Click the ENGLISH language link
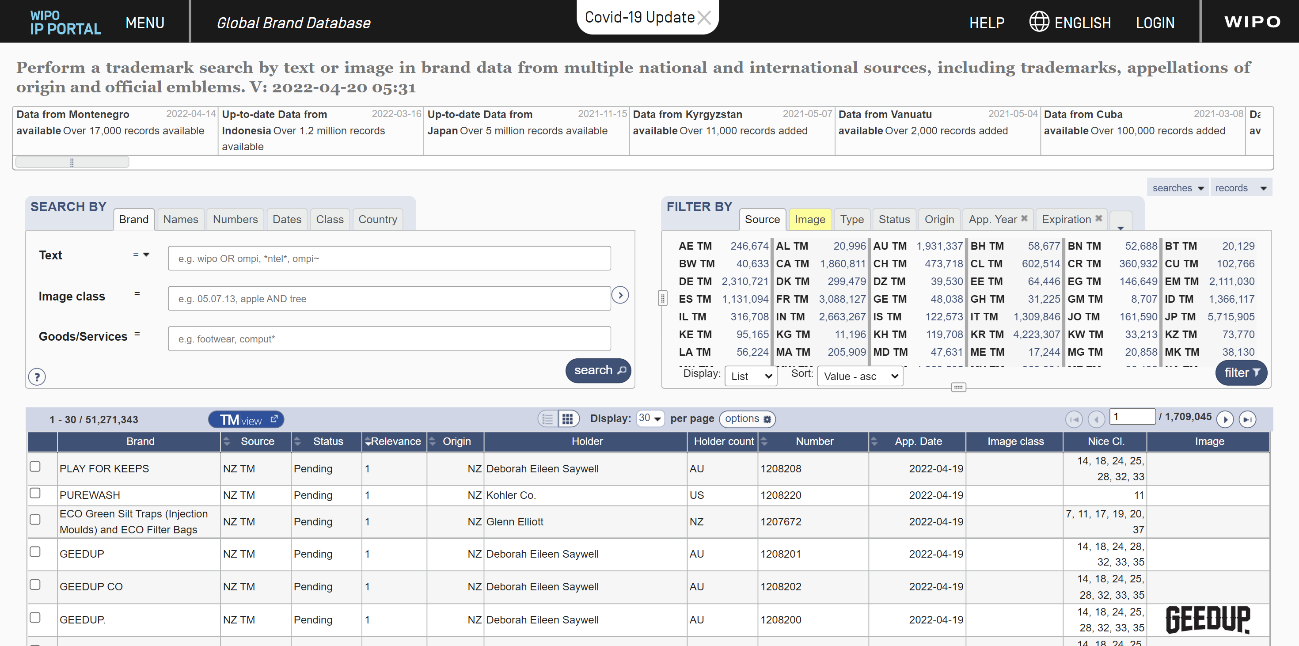The width and height of the screenshot is (1299, 646). click(x=1083, y=22)
